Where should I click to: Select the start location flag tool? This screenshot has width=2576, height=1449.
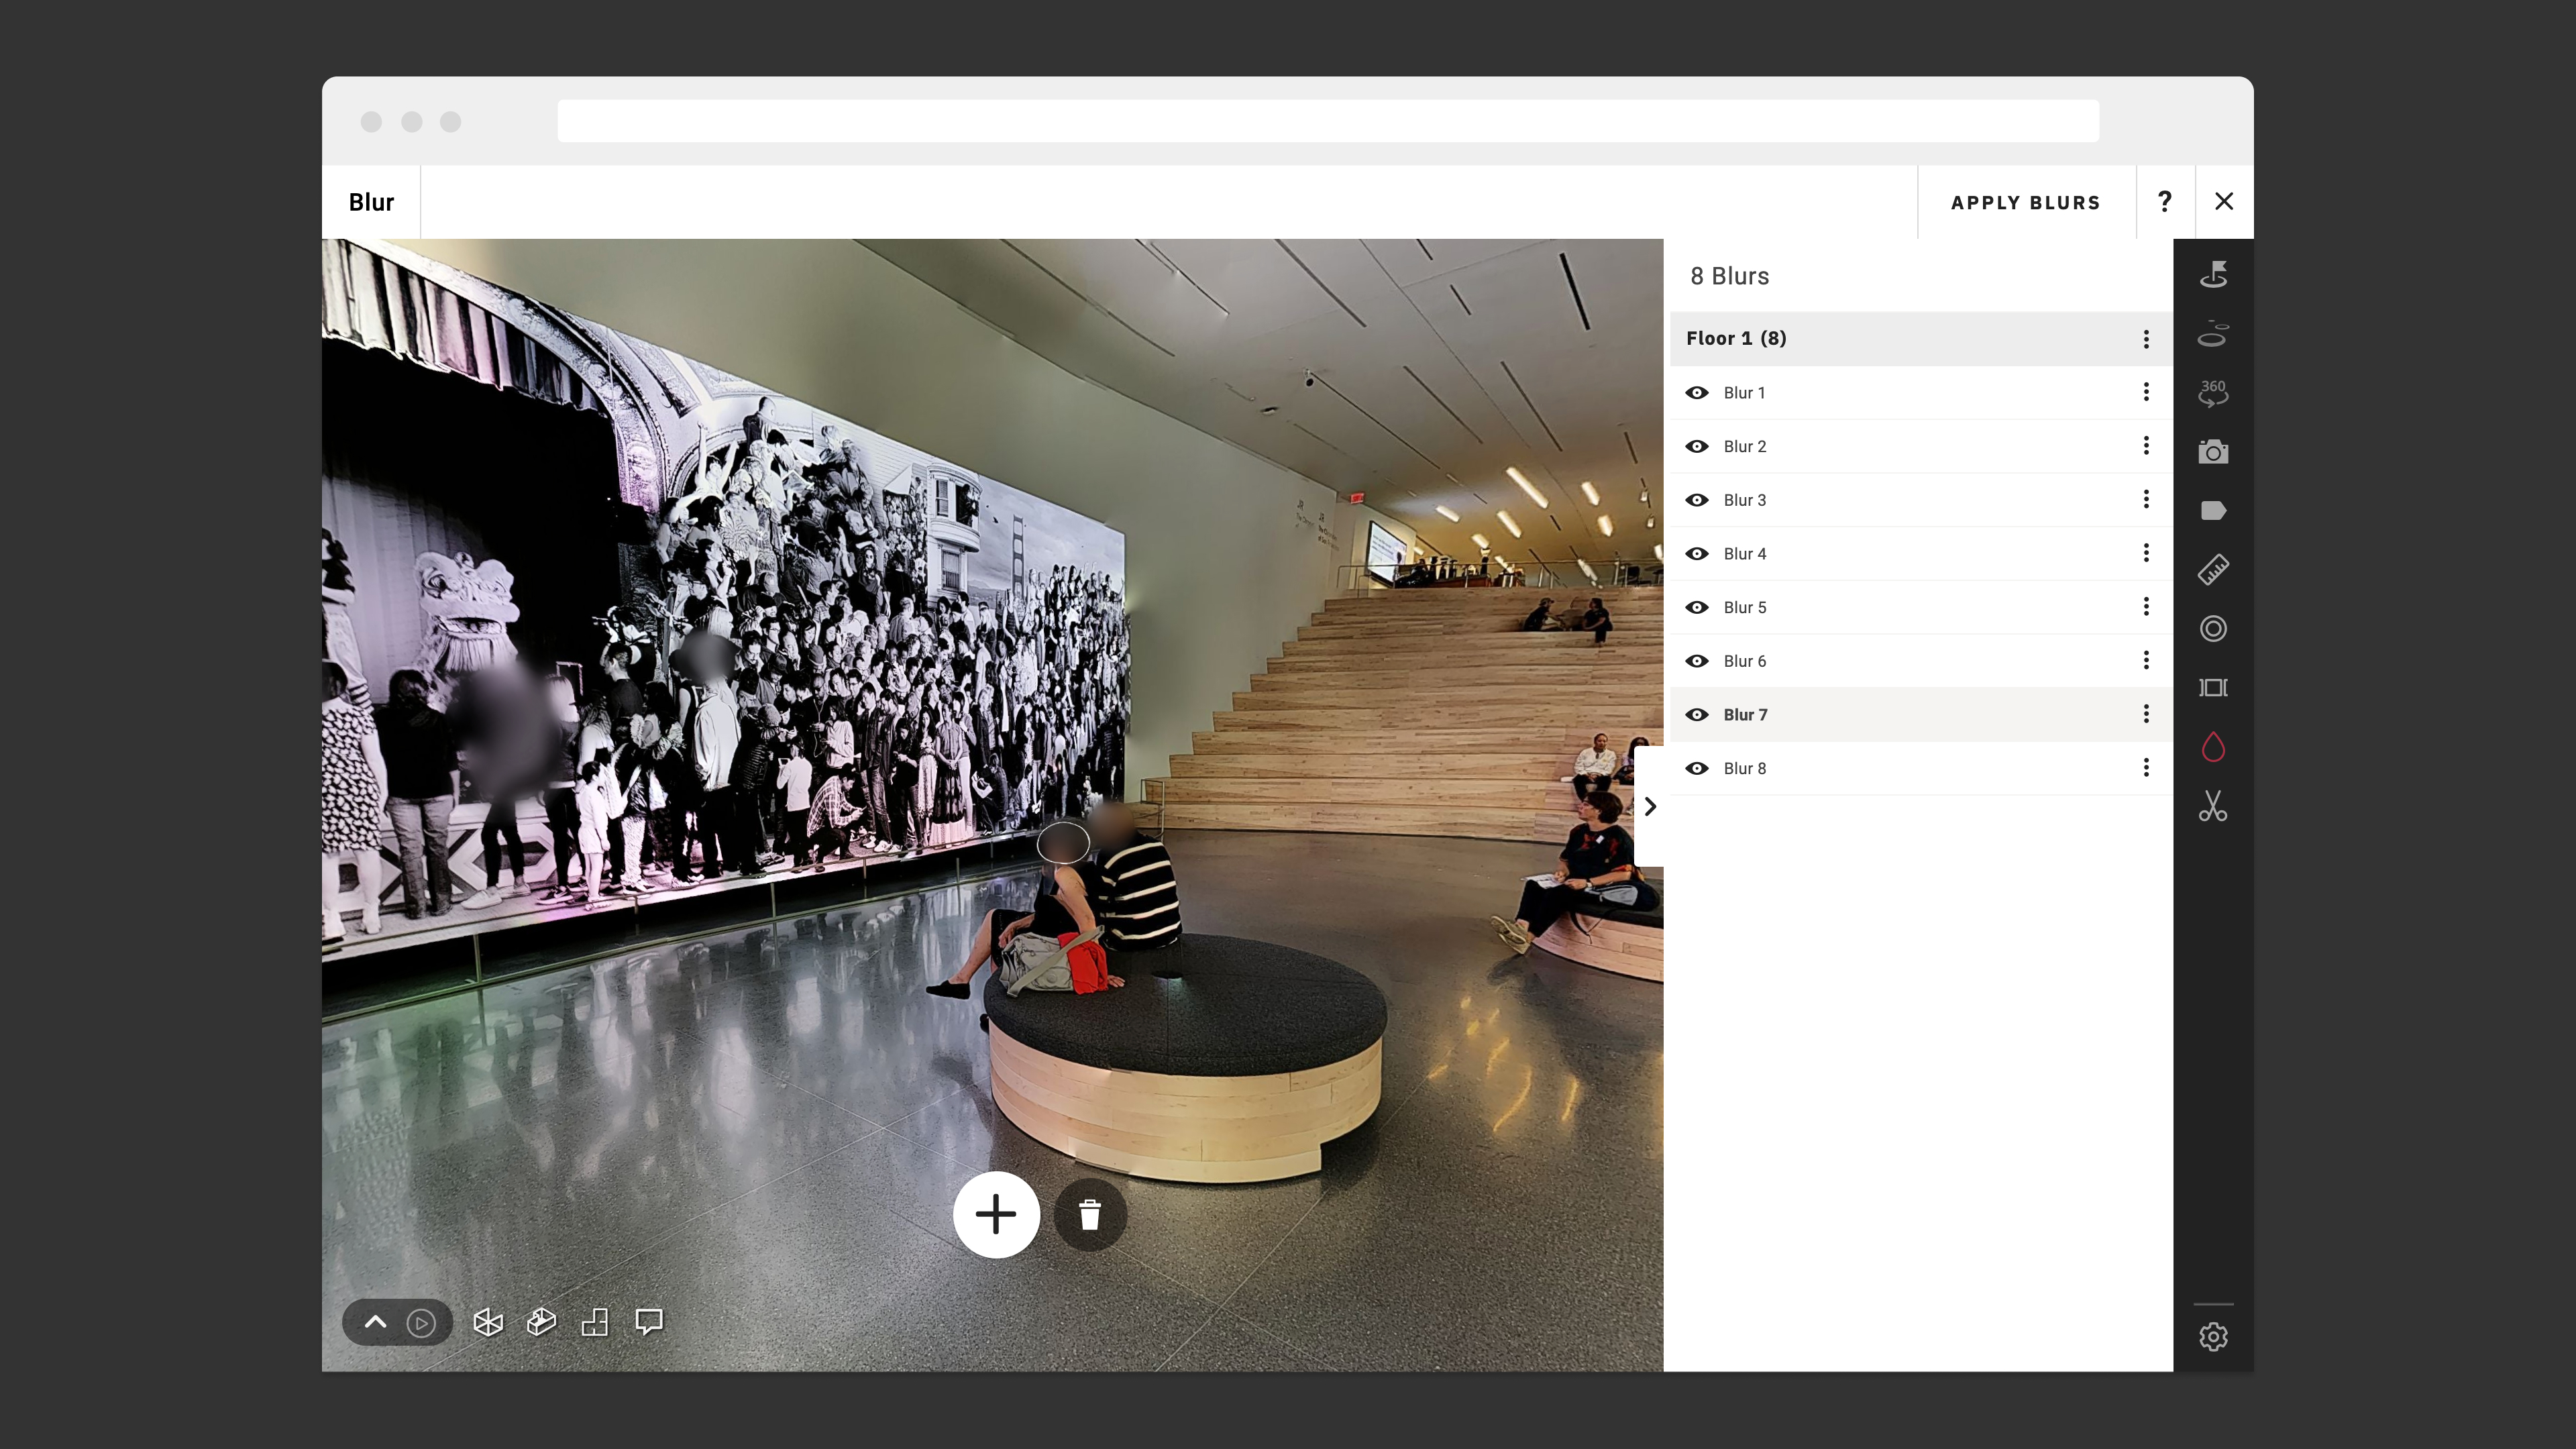2213,274
